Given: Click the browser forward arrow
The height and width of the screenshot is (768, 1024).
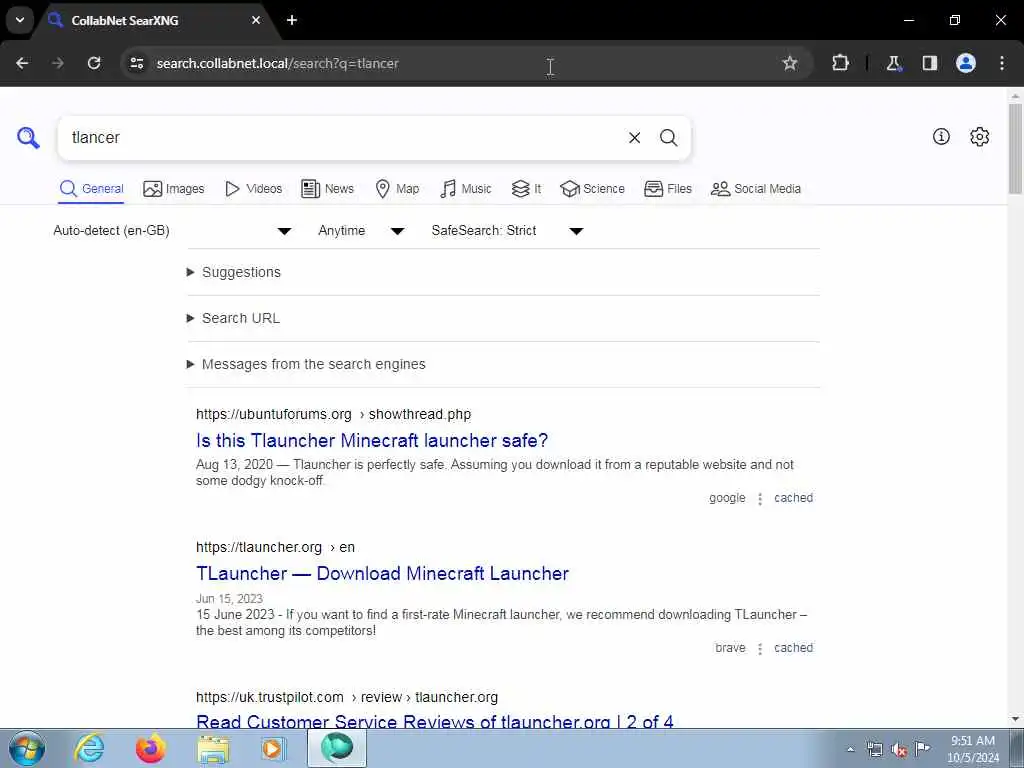Looking at the screenshot, I should click(x=57, y=63).
